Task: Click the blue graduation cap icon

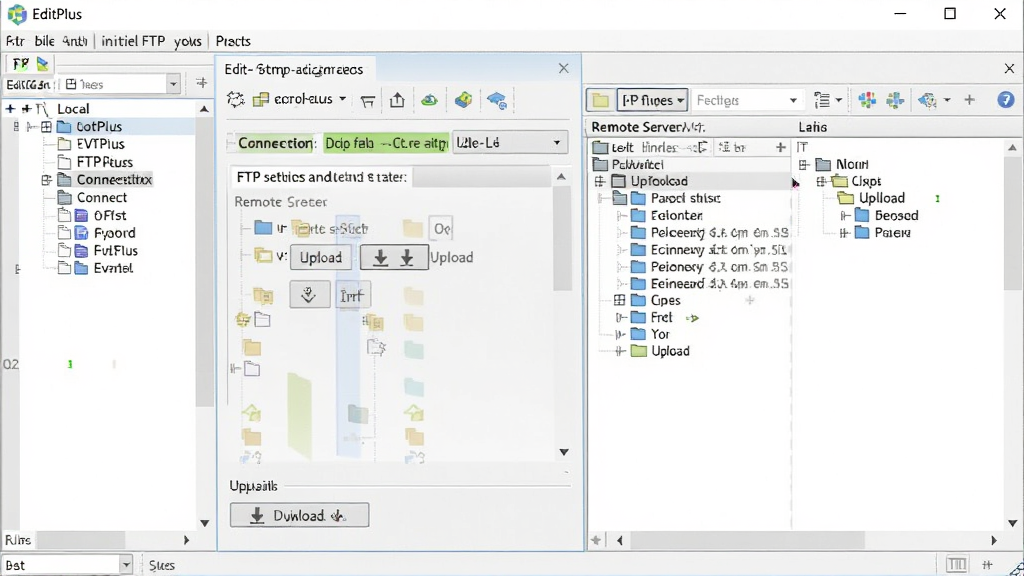Action: [496, 100]
